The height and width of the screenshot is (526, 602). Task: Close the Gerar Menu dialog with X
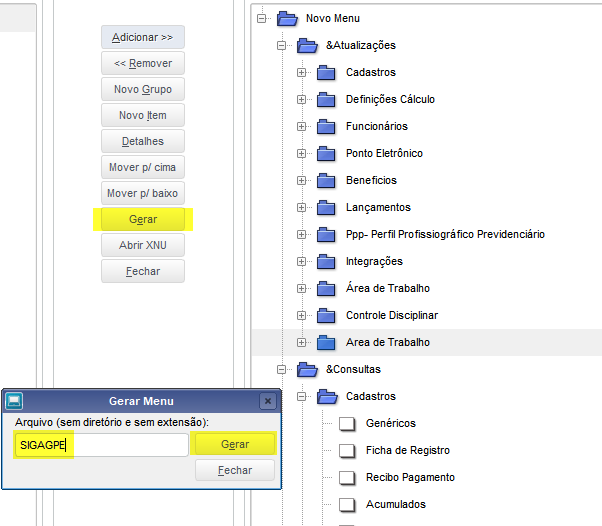[268, 401]
